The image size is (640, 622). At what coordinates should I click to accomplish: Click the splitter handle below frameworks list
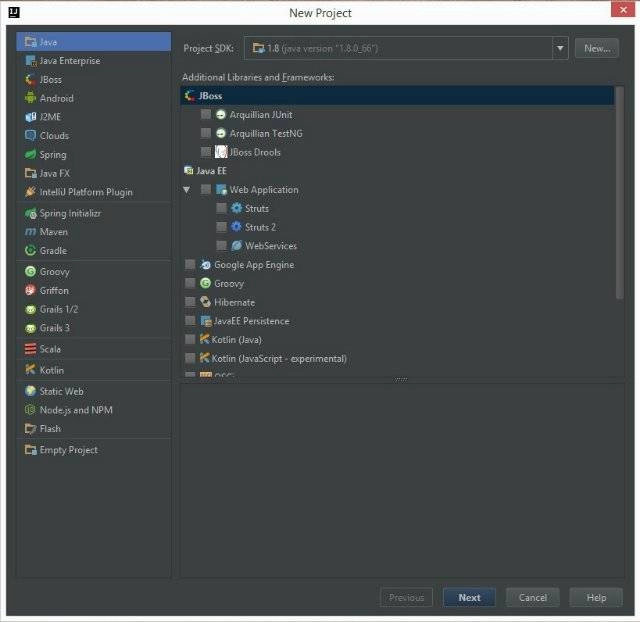click(401, 380)
